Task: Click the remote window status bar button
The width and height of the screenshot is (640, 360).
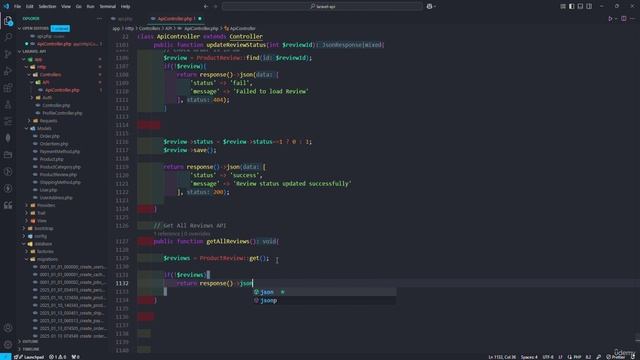Action: tap(5, 357)
